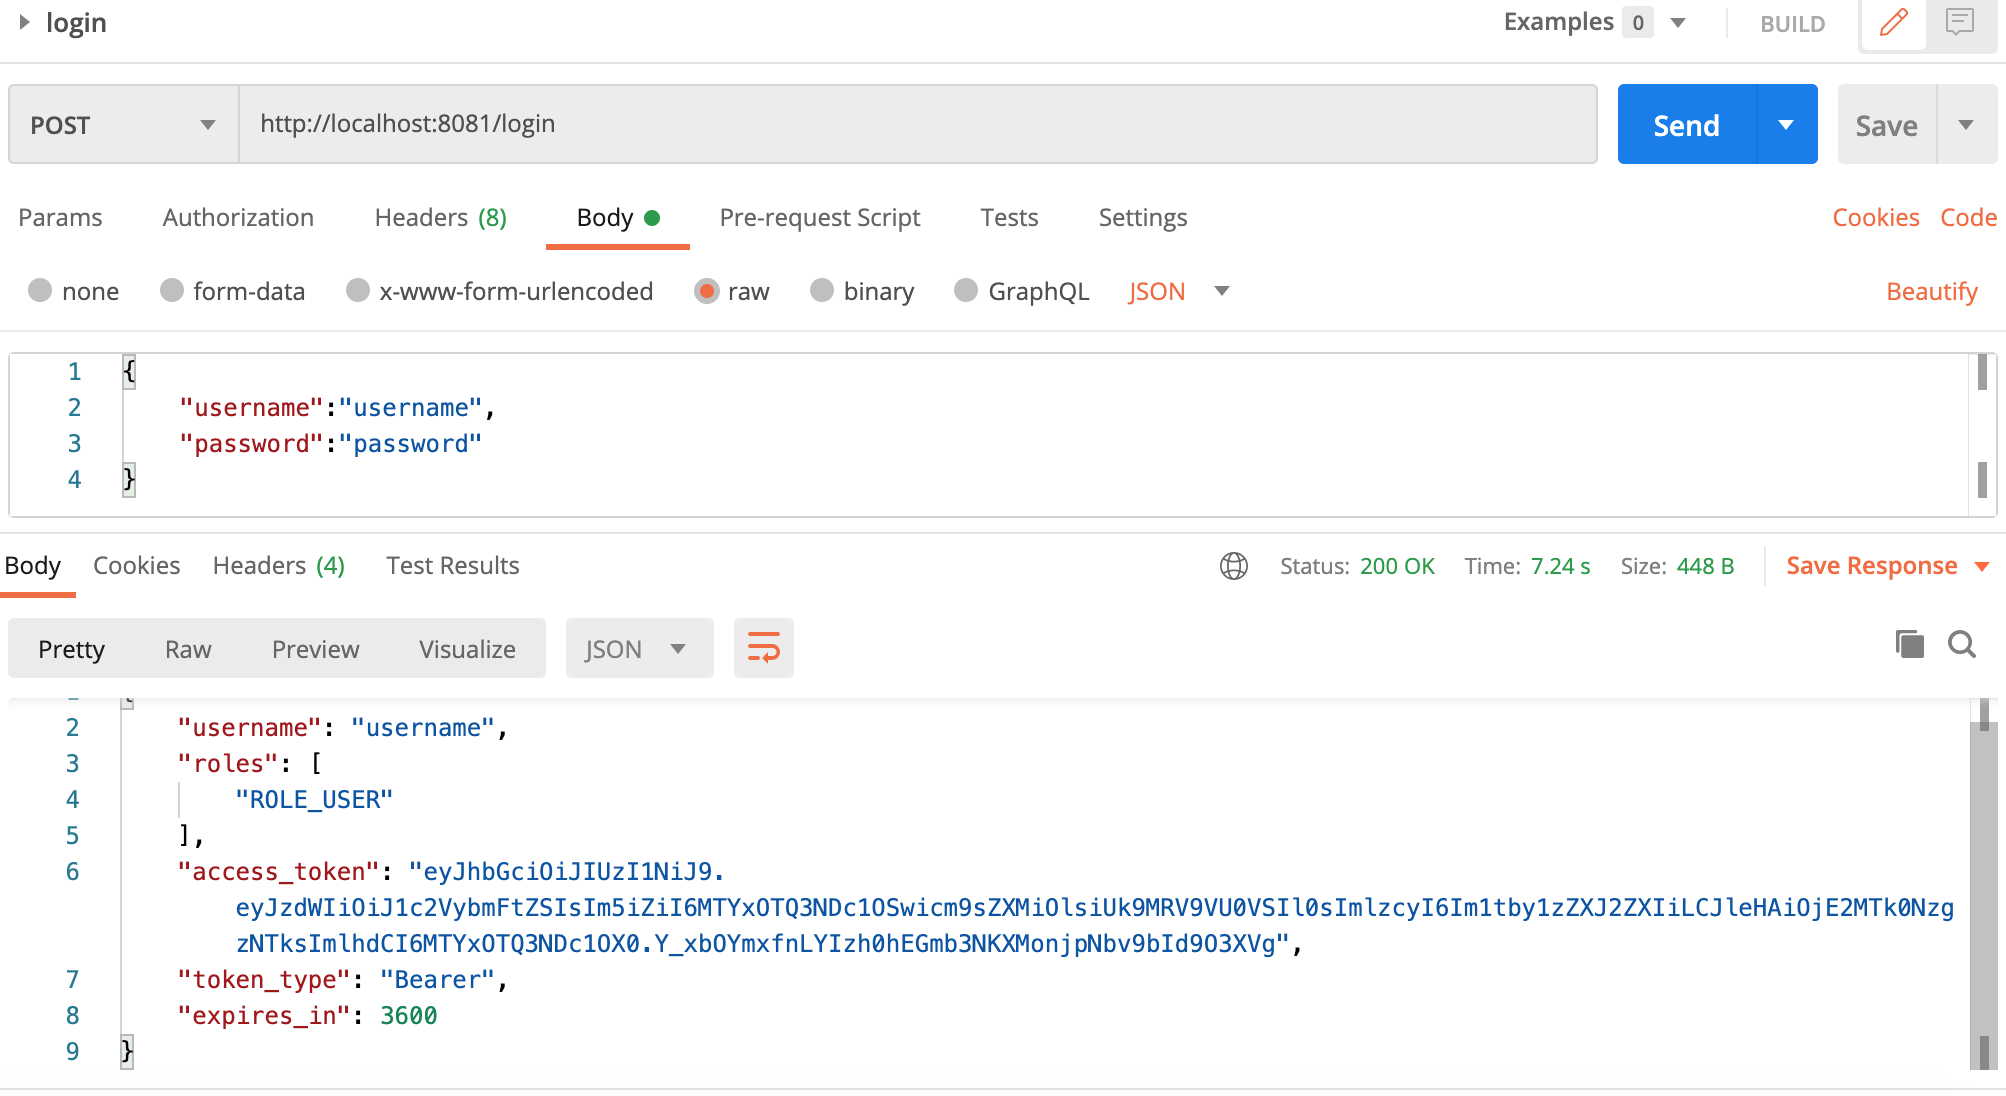This screenshot has width=2006, height=1096.
Task: Click the network globe icon near Status
Action: point(1234,565)
